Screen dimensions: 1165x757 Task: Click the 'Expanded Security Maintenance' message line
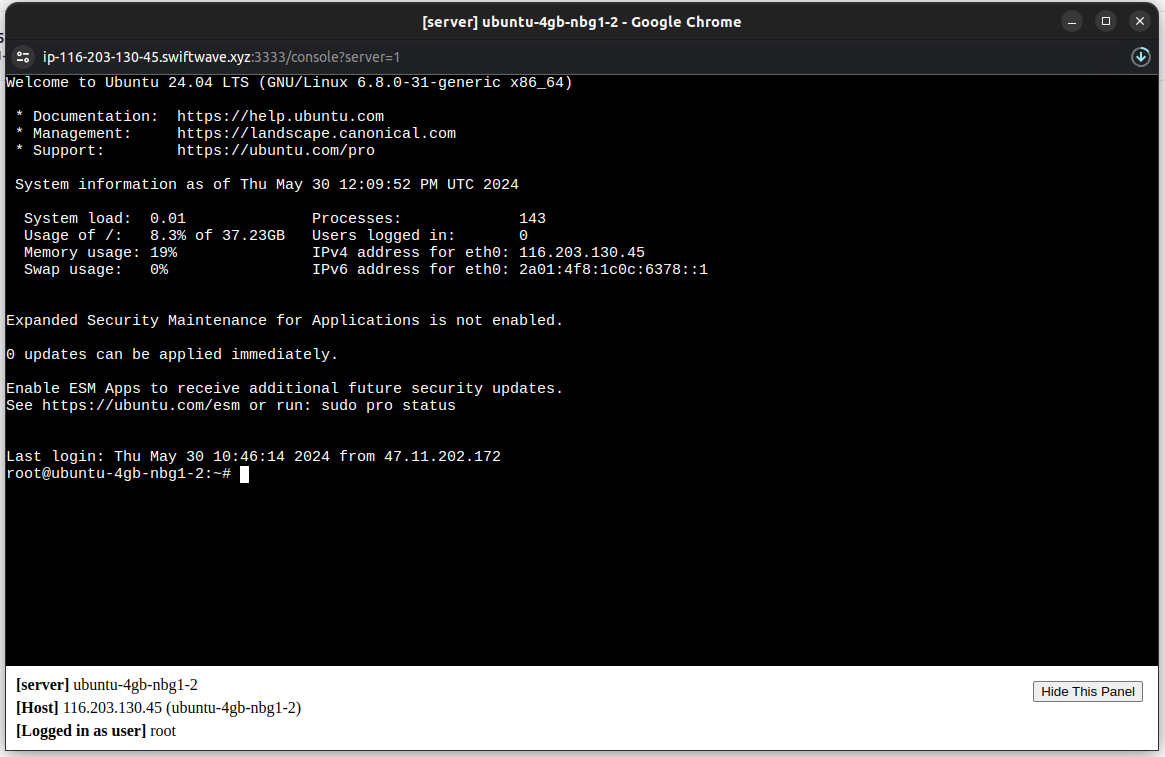click(x=285, y=320)
